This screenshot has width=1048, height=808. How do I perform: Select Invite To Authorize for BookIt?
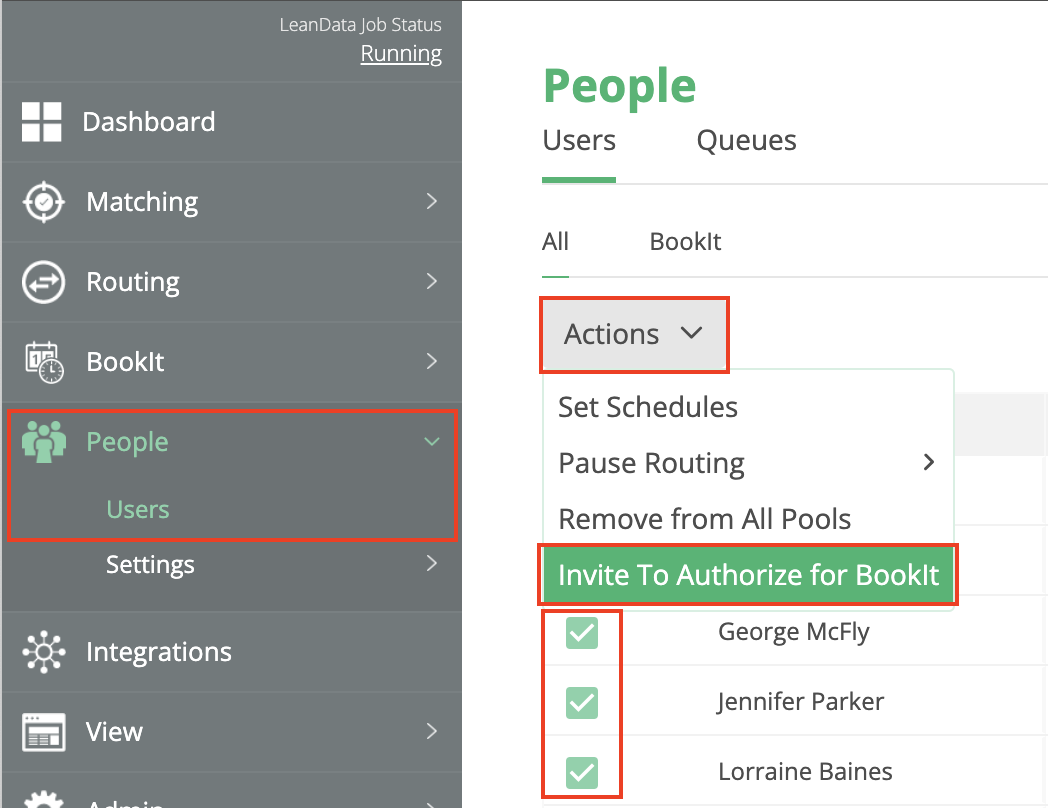click(748, 575)
